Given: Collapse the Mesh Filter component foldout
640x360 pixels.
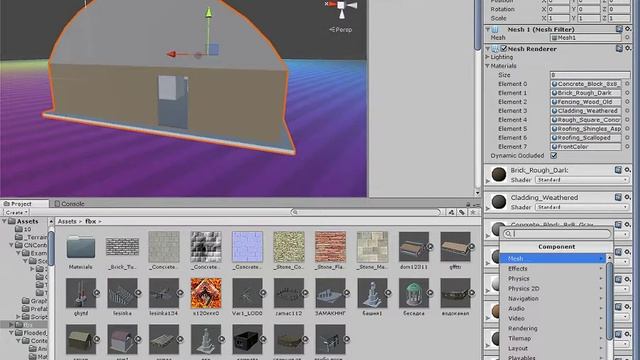Looking at the screenshot, I should 488,29.
